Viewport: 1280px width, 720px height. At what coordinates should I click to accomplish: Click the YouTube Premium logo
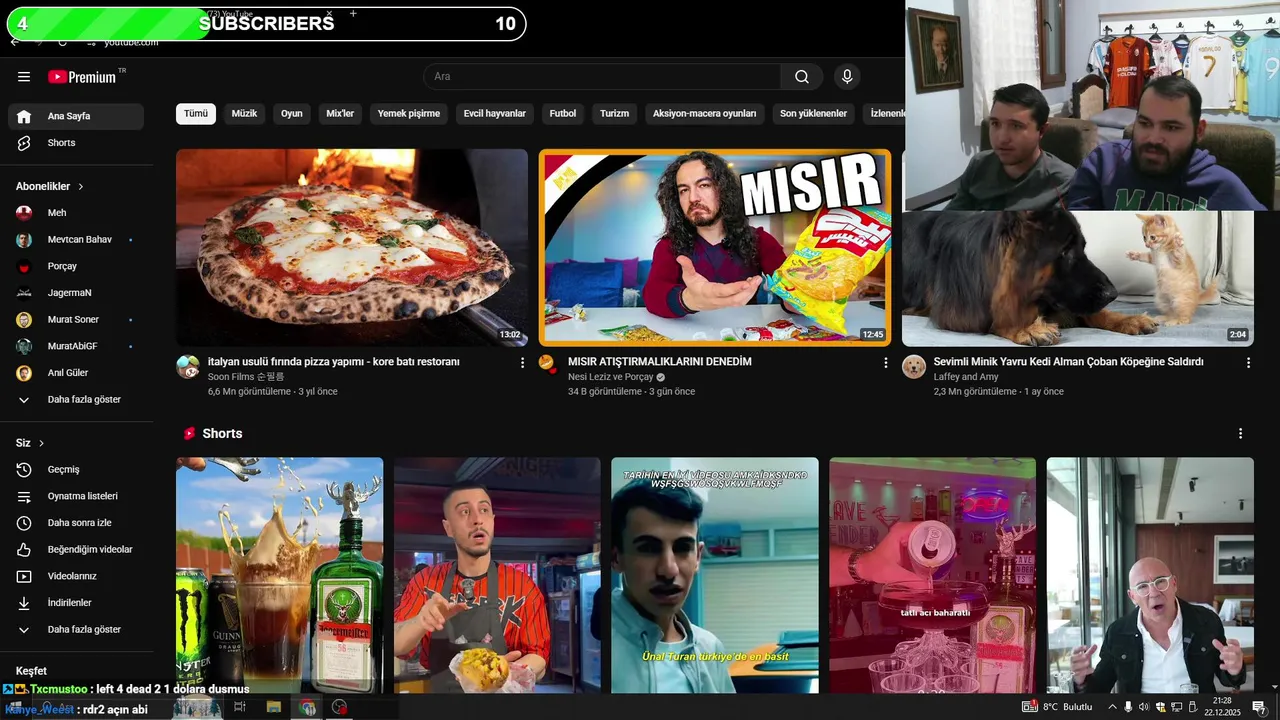coord(82,77)
